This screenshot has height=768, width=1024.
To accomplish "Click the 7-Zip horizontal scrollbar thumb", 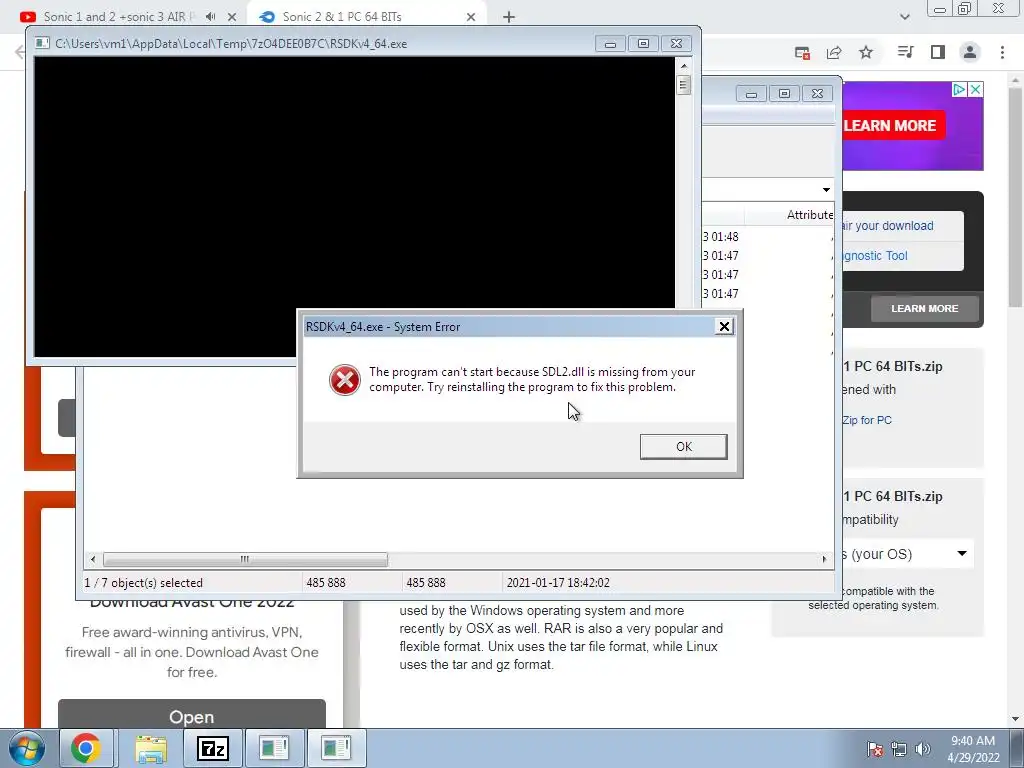I will pos(245,559).
